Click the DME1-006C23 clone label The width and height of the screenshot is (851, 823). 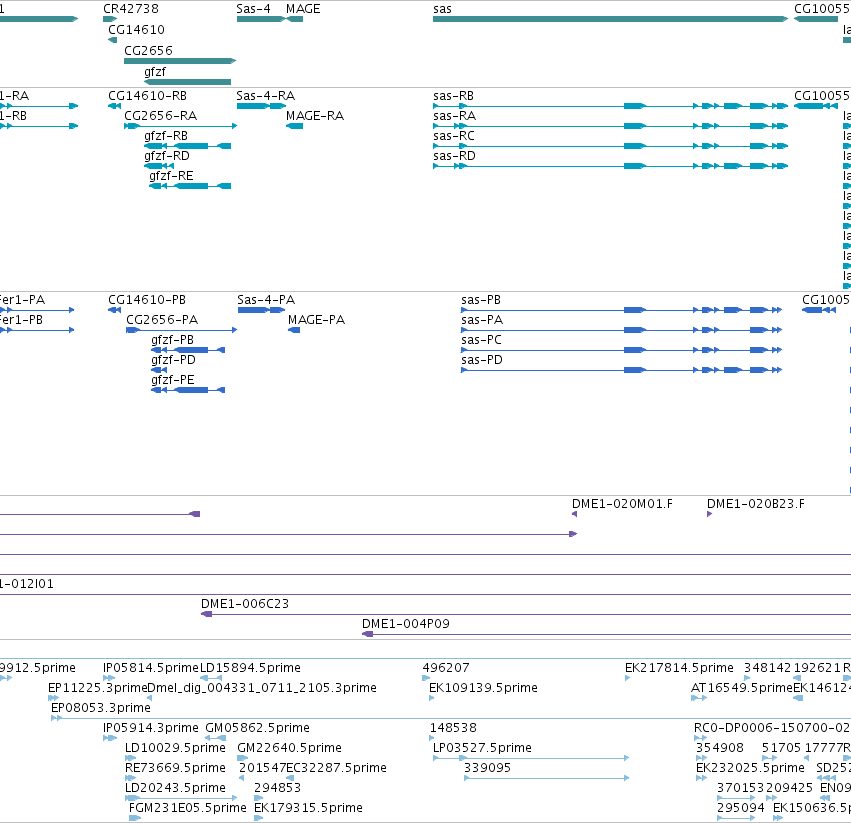(x=245, y=604)
